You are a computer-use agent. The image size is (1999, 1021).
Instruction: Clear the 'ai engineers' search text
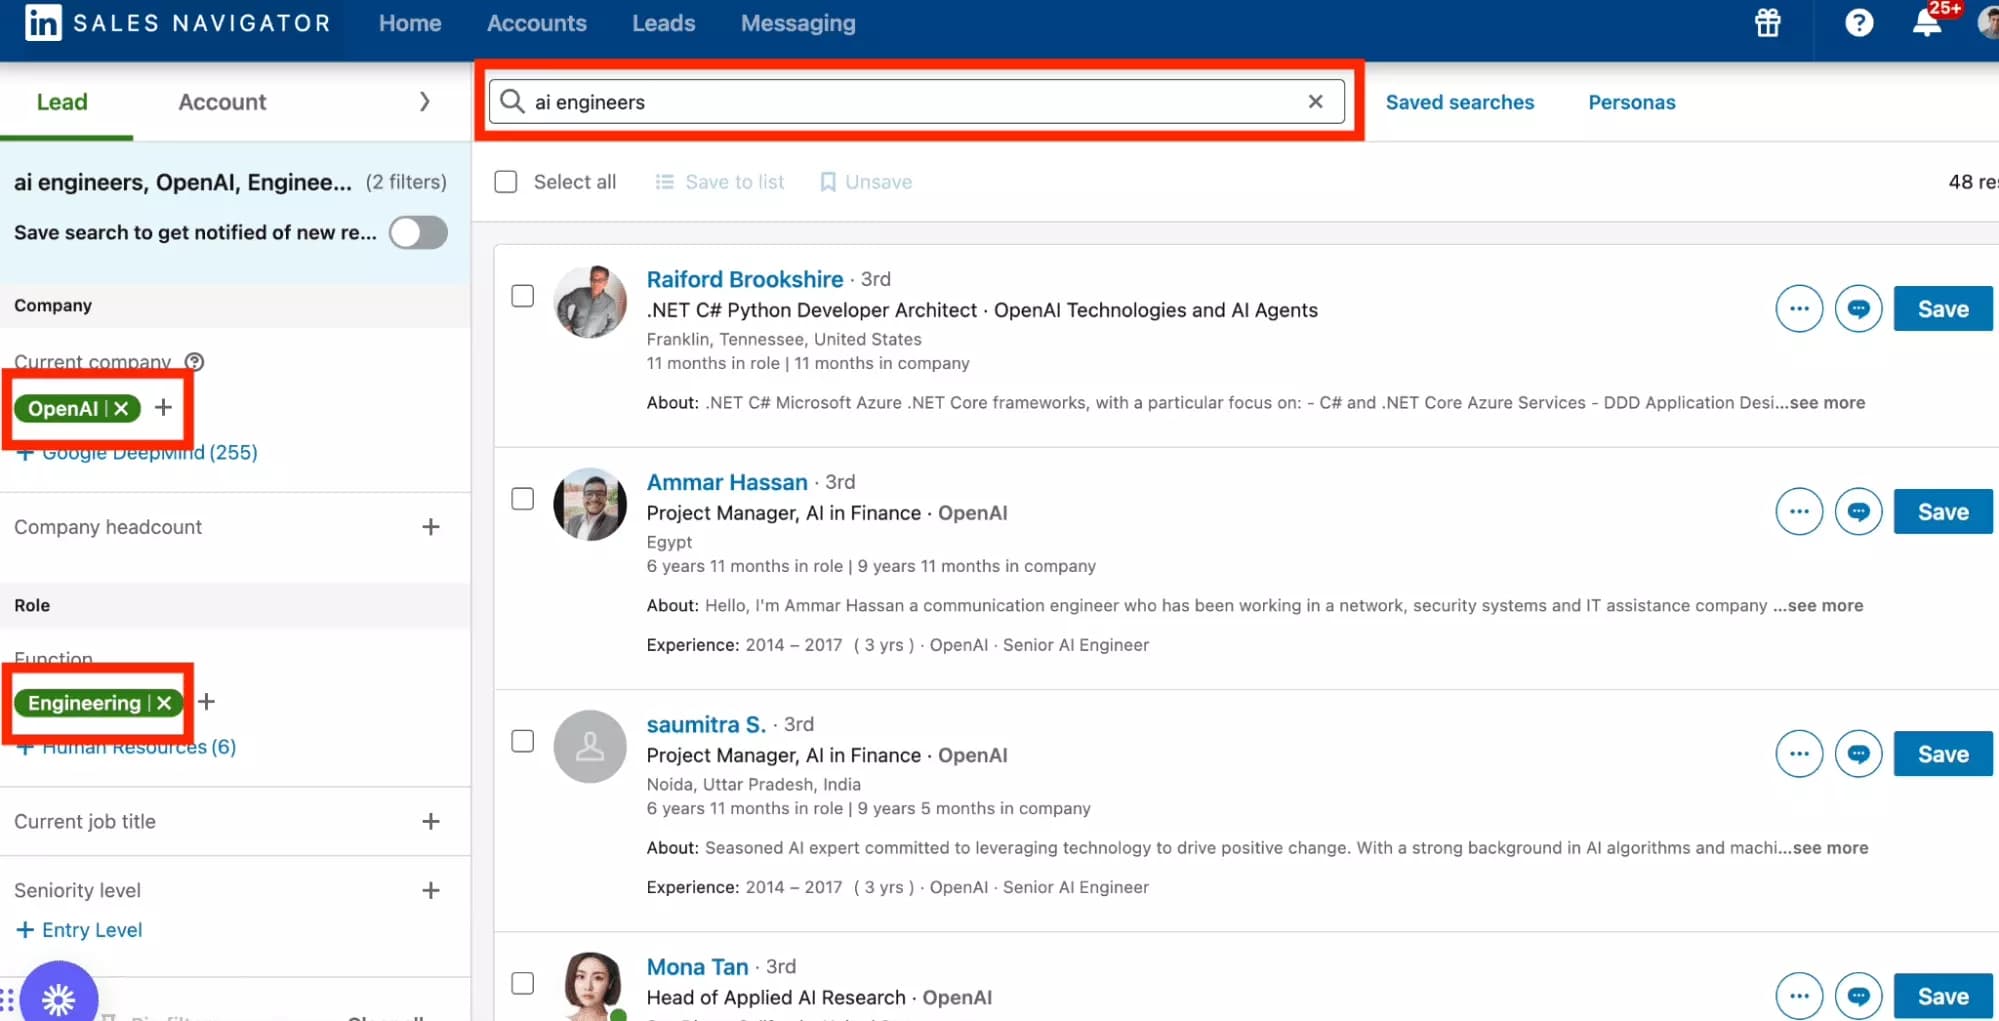pyautogui.click(x=1315, y=101)
